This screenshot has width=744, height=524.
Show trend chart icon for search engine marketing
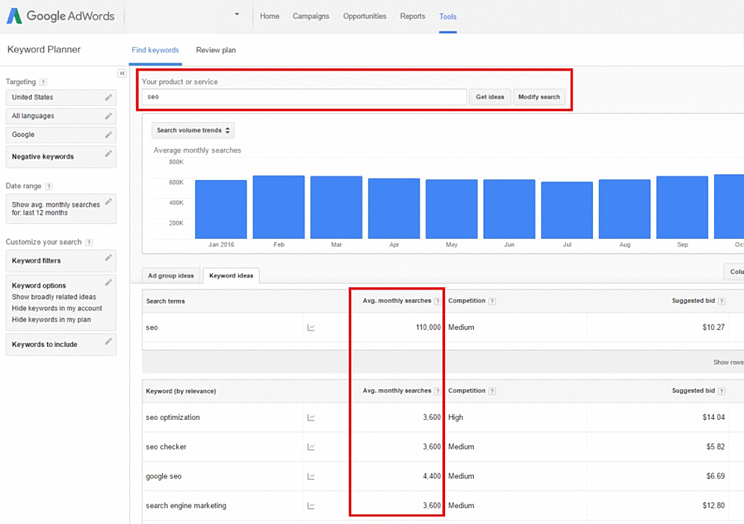[x=311, y=506]
